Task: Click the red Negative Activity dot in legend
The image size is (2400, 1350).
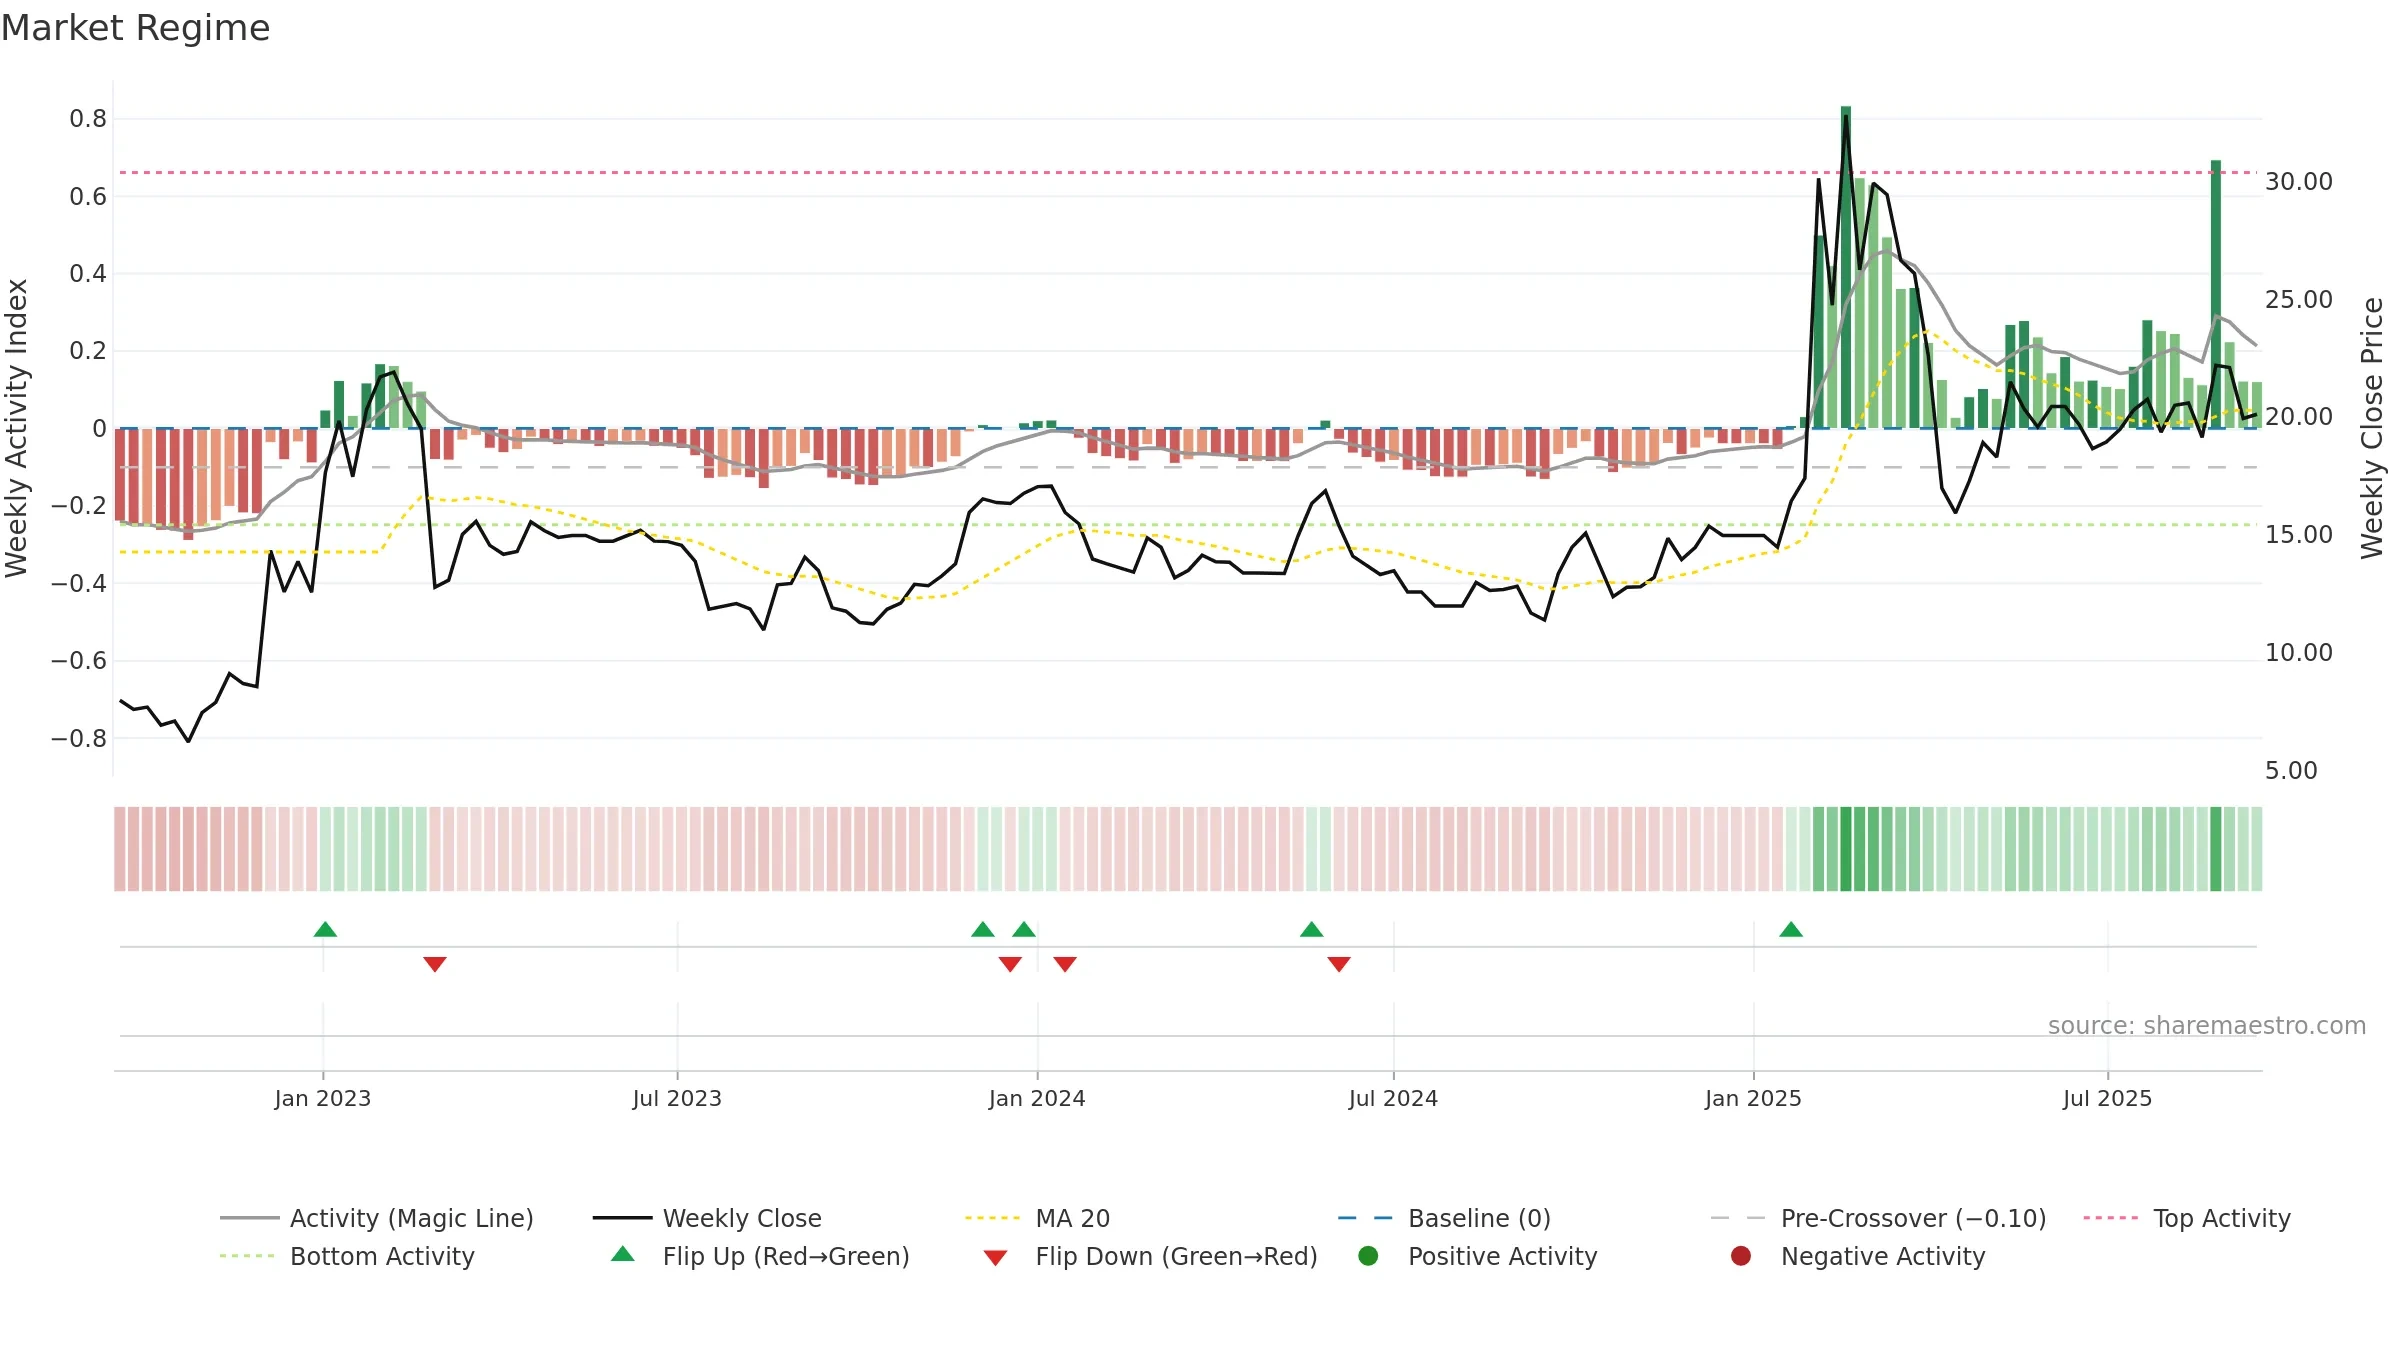Action: [1741, 1256]
